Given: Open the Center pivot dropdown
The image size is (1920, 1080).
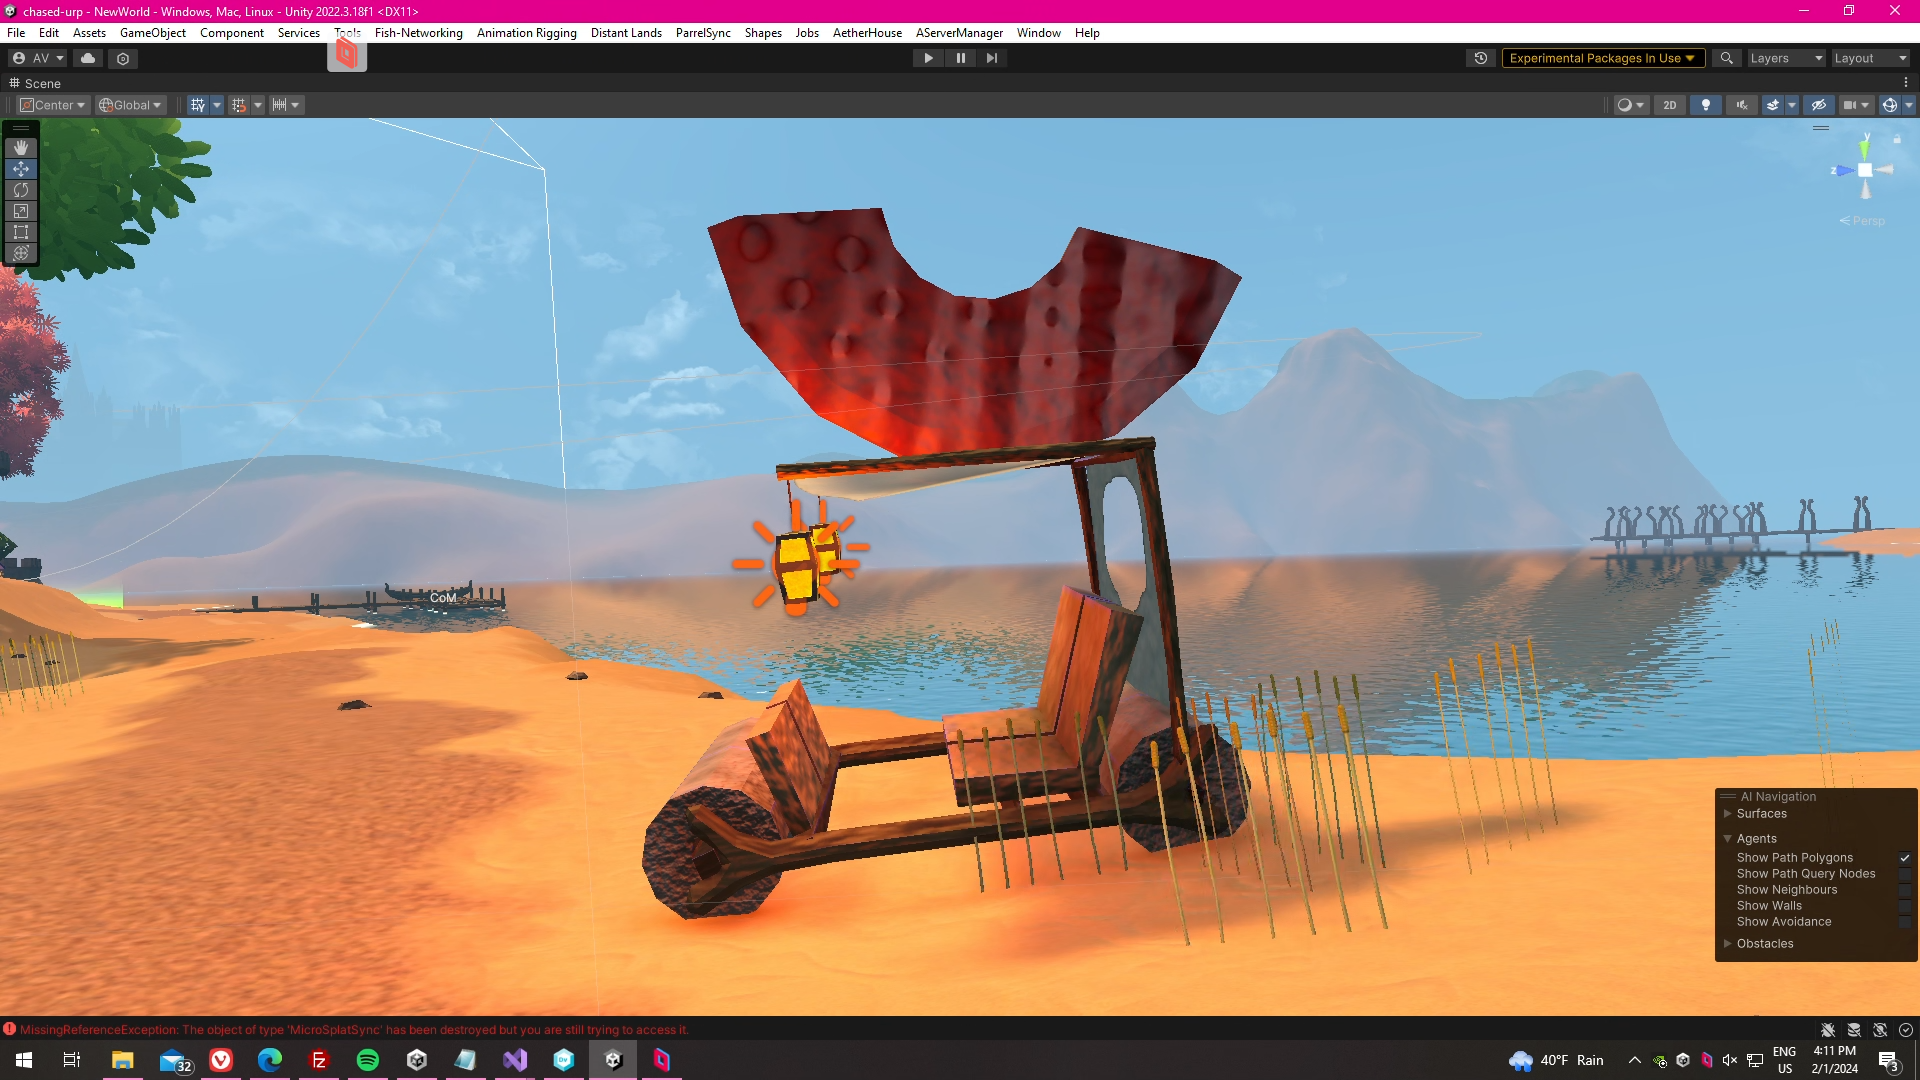Looking at the screenshot, I should click(54, 105).
